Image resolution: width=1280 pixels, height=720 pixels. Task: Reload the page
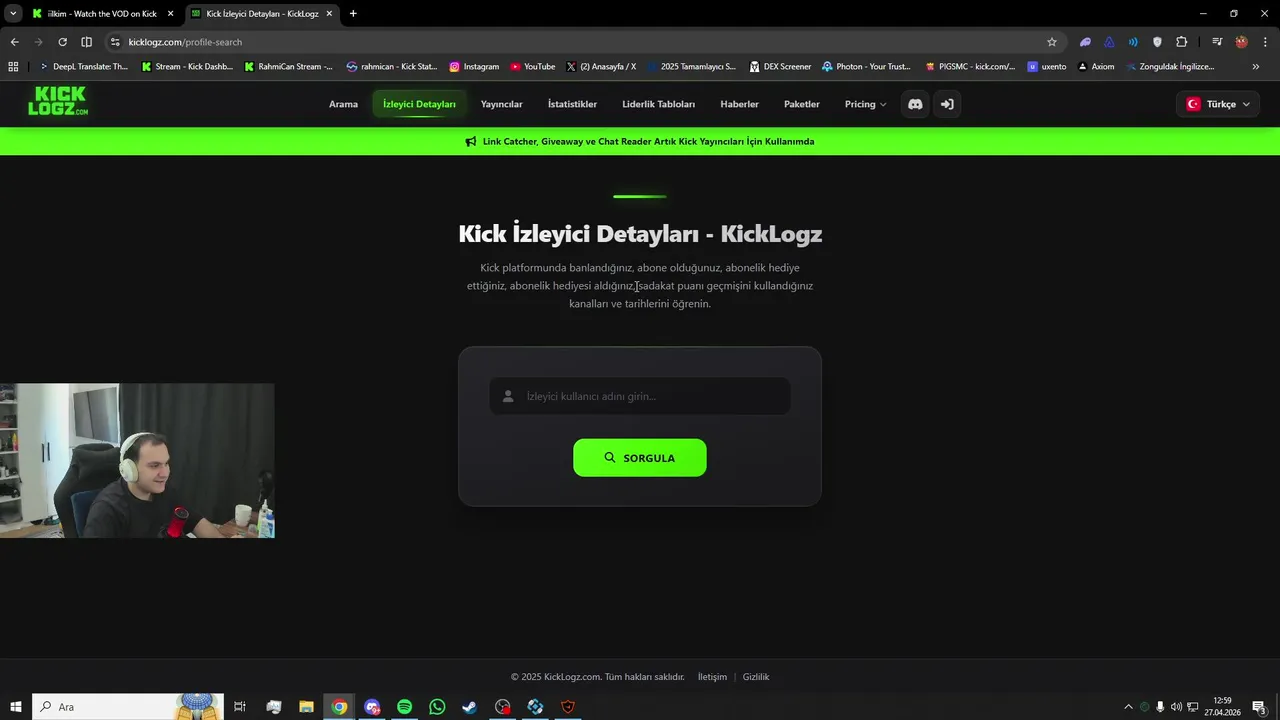(x=62, y=42)
